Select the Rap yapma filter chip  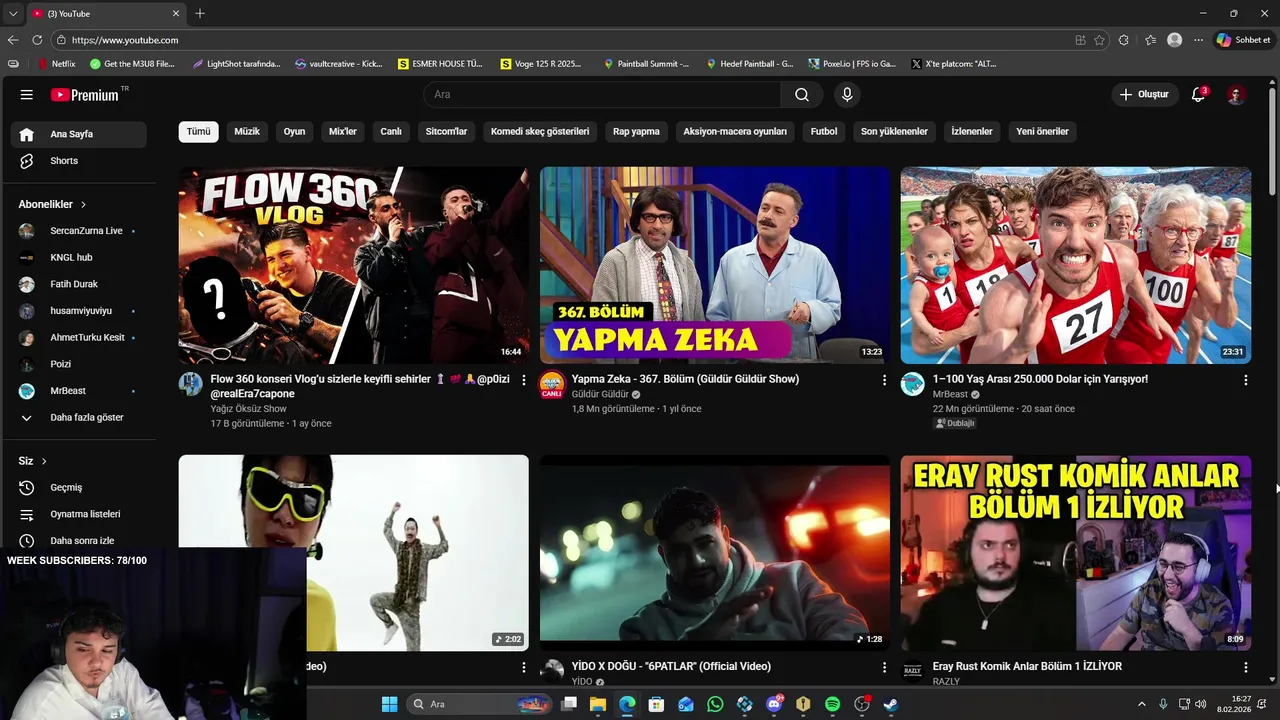[x=636, y=132]
